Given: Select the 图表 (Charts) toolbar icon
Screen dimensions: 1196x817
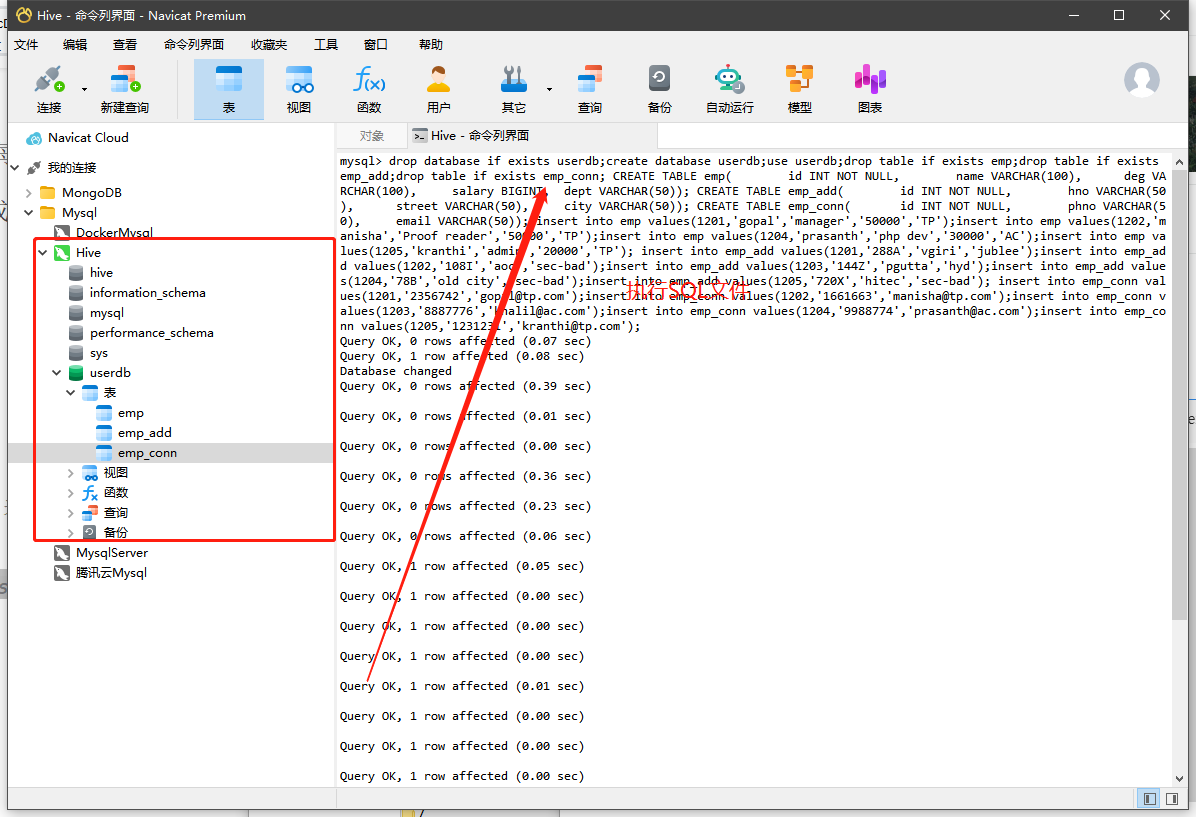Looking at the screenshot, I should [869, 88].
